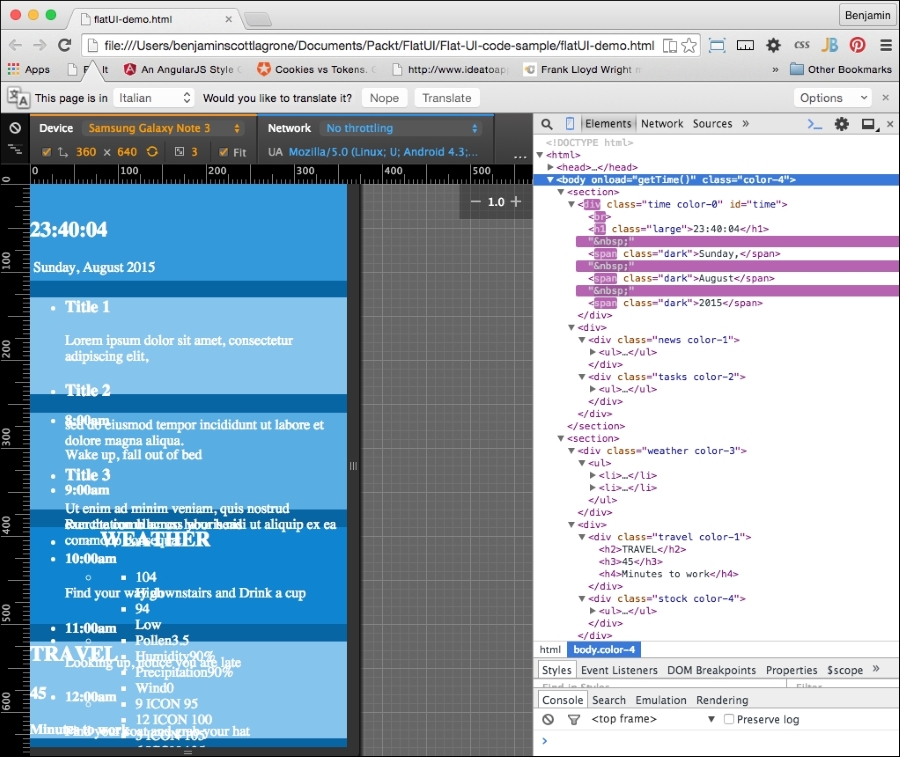The image size is (900, 757).
Task: Switch to the Network panel tab
Action: click(661, 124)
